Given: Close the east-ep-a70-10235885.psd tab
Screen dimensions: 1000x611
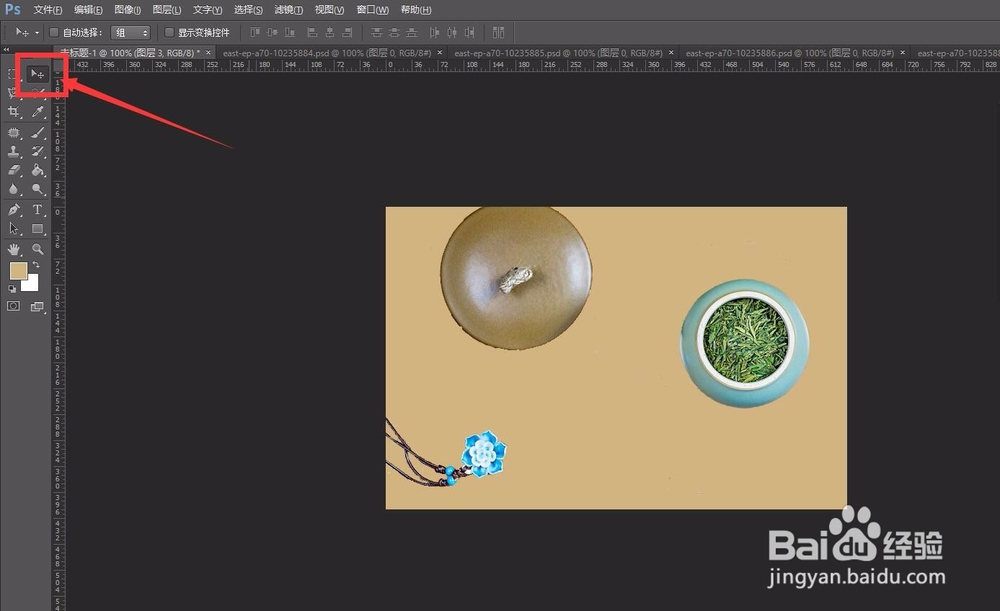Looking at the screenshot, I should coord(671,53).
